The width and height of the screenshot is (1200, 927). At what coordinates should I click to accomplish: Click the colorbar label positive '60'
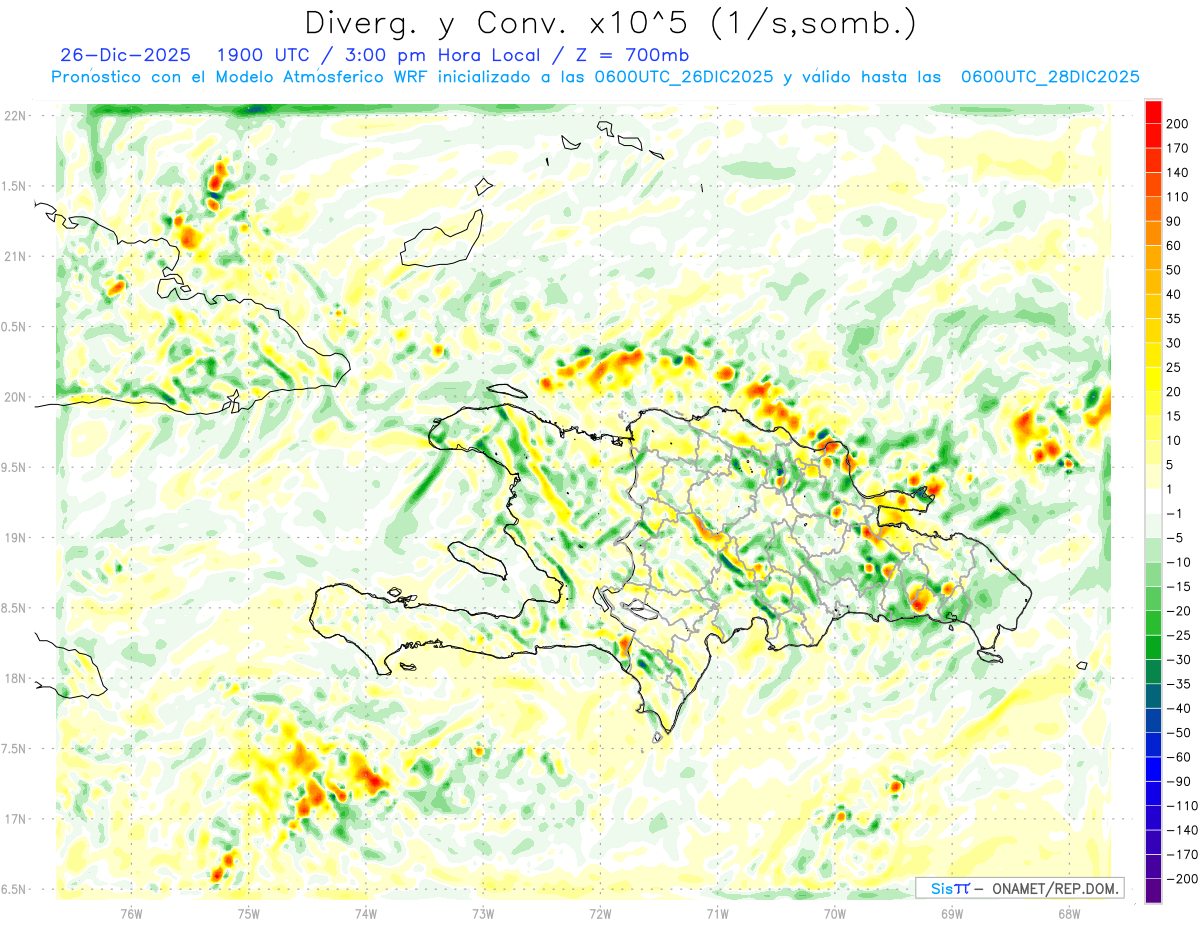point(1174,246)
